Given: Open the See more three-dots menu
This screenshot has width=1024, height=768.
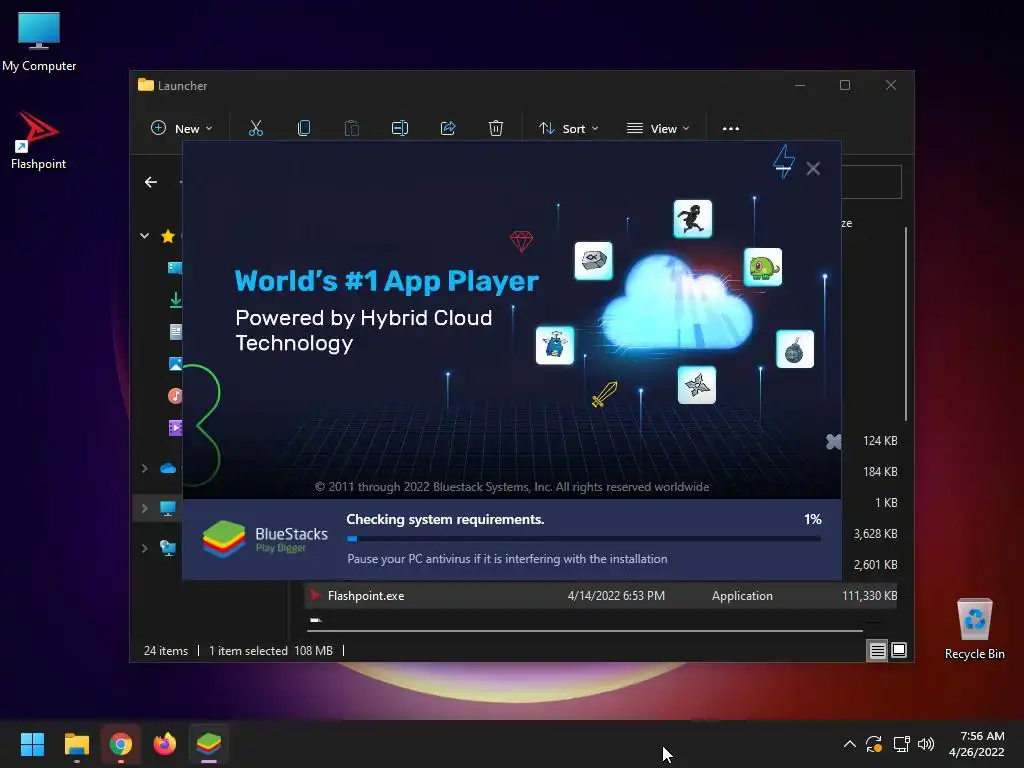Looking at the screenshot, I should pos(731,129).
